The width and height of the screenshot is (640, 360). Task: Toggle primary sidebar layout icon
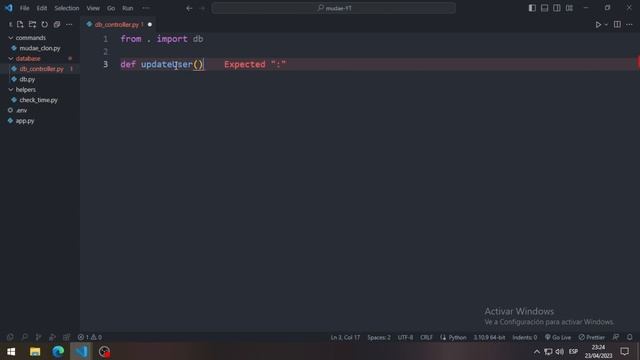point(532,8)
